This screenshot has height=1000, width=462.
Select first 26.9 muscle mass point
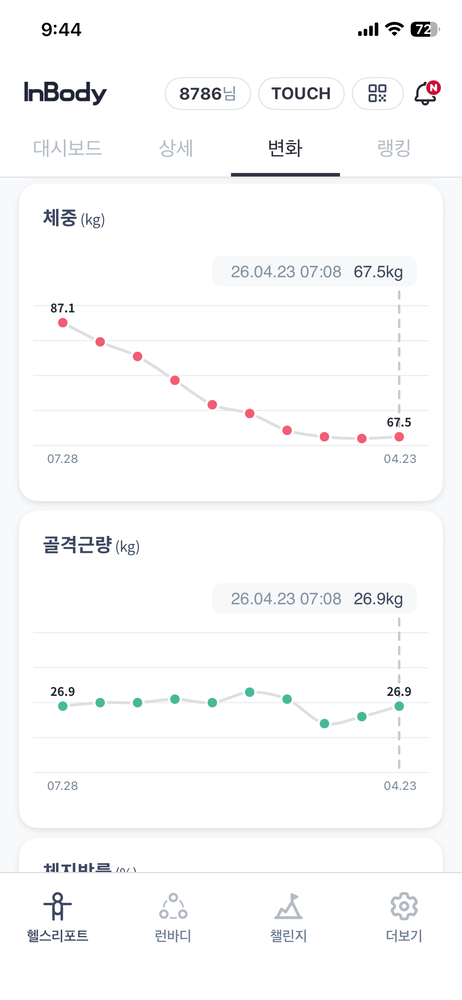(x=63, y=706)
